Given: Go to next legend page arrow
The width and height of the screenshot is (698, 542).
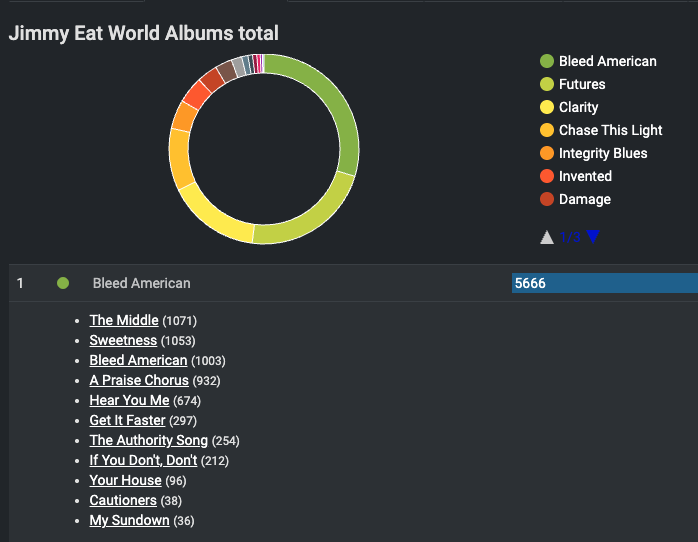Looking at the screenshot, I should point(593,237).
